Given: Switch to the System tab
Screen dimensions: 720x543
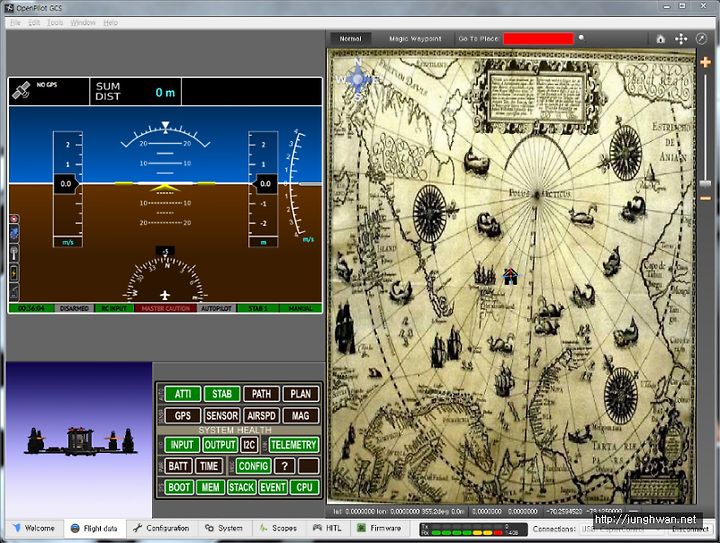Looking at the screenshot, I should point(224,528).
